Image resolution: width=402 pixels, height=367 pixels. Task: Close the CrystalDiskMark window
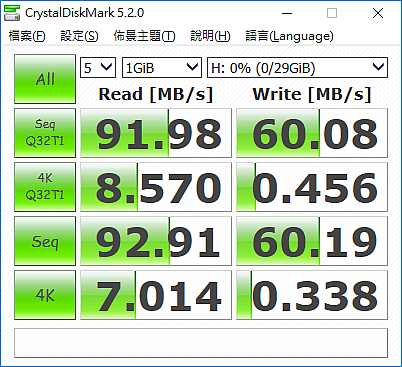(x=378, y=13)
